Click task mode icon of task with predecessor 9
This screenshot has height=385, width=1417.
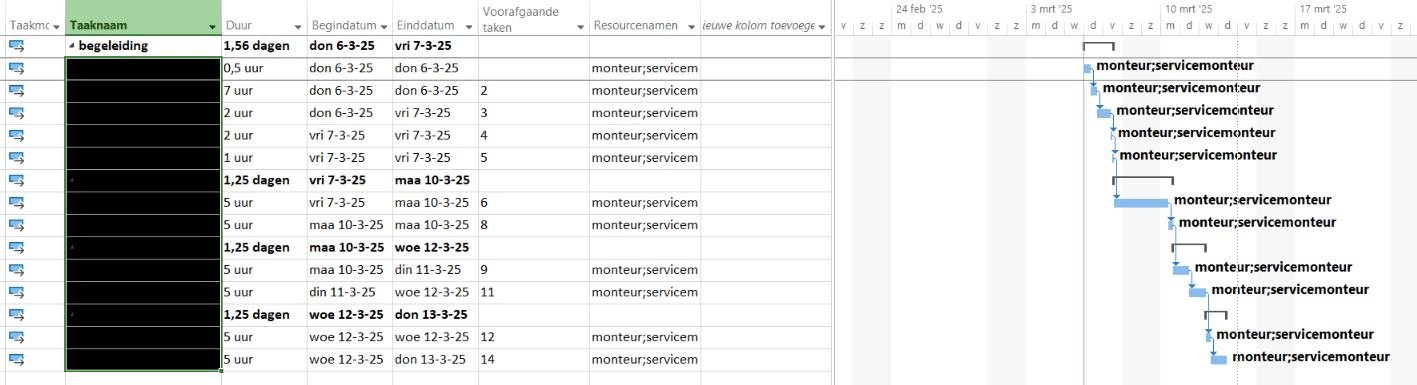click(17, 270)
